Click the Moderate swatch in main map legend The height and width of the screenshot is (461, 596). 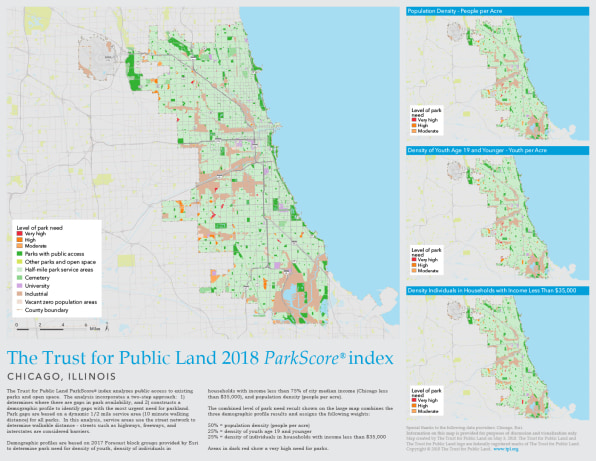(19, 246)
